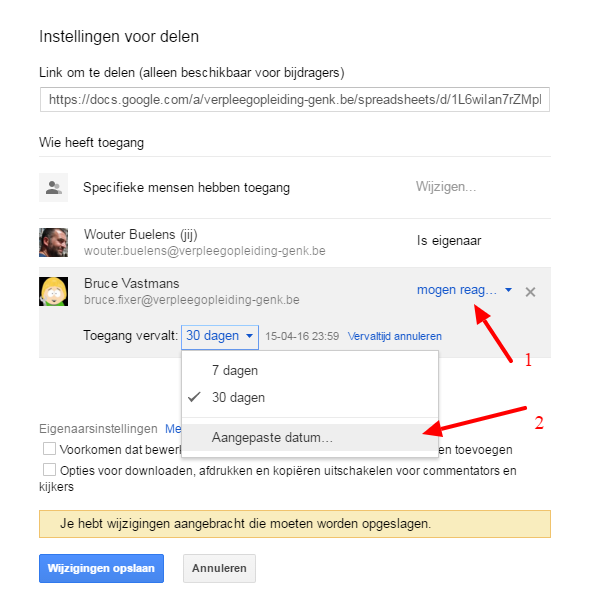Click bruce.fixer email address

pos(192,300)
